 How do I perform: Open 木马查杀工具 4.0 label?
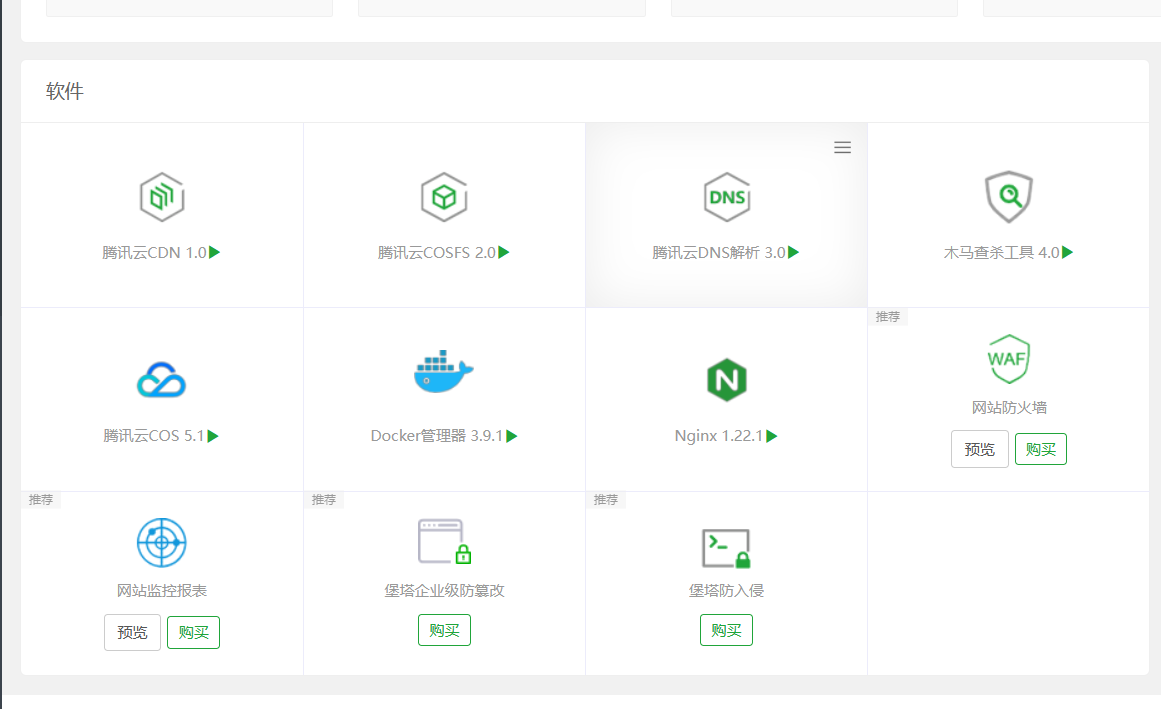click(x=1001, y=252)
